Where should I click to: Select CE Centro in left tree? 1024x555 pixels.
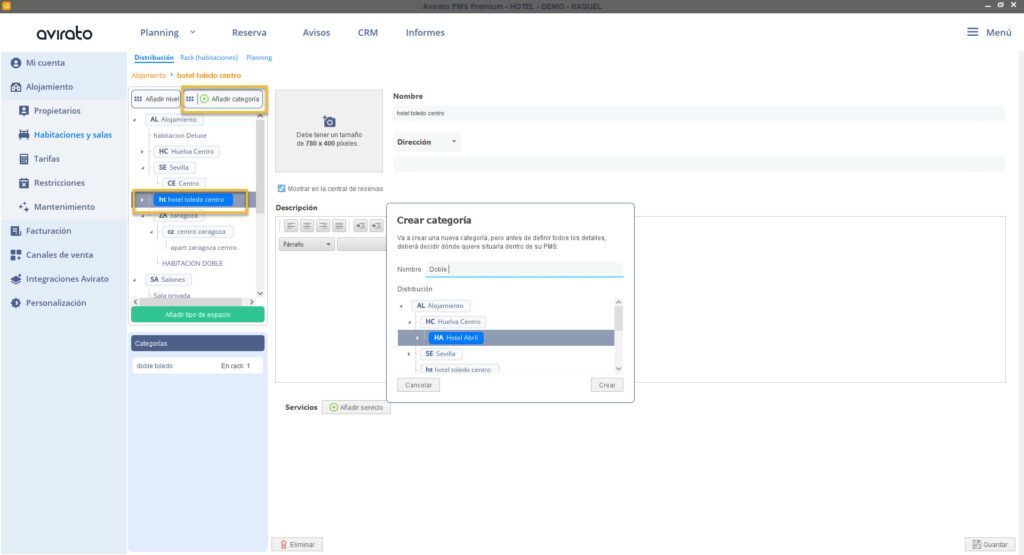(183, 184)
